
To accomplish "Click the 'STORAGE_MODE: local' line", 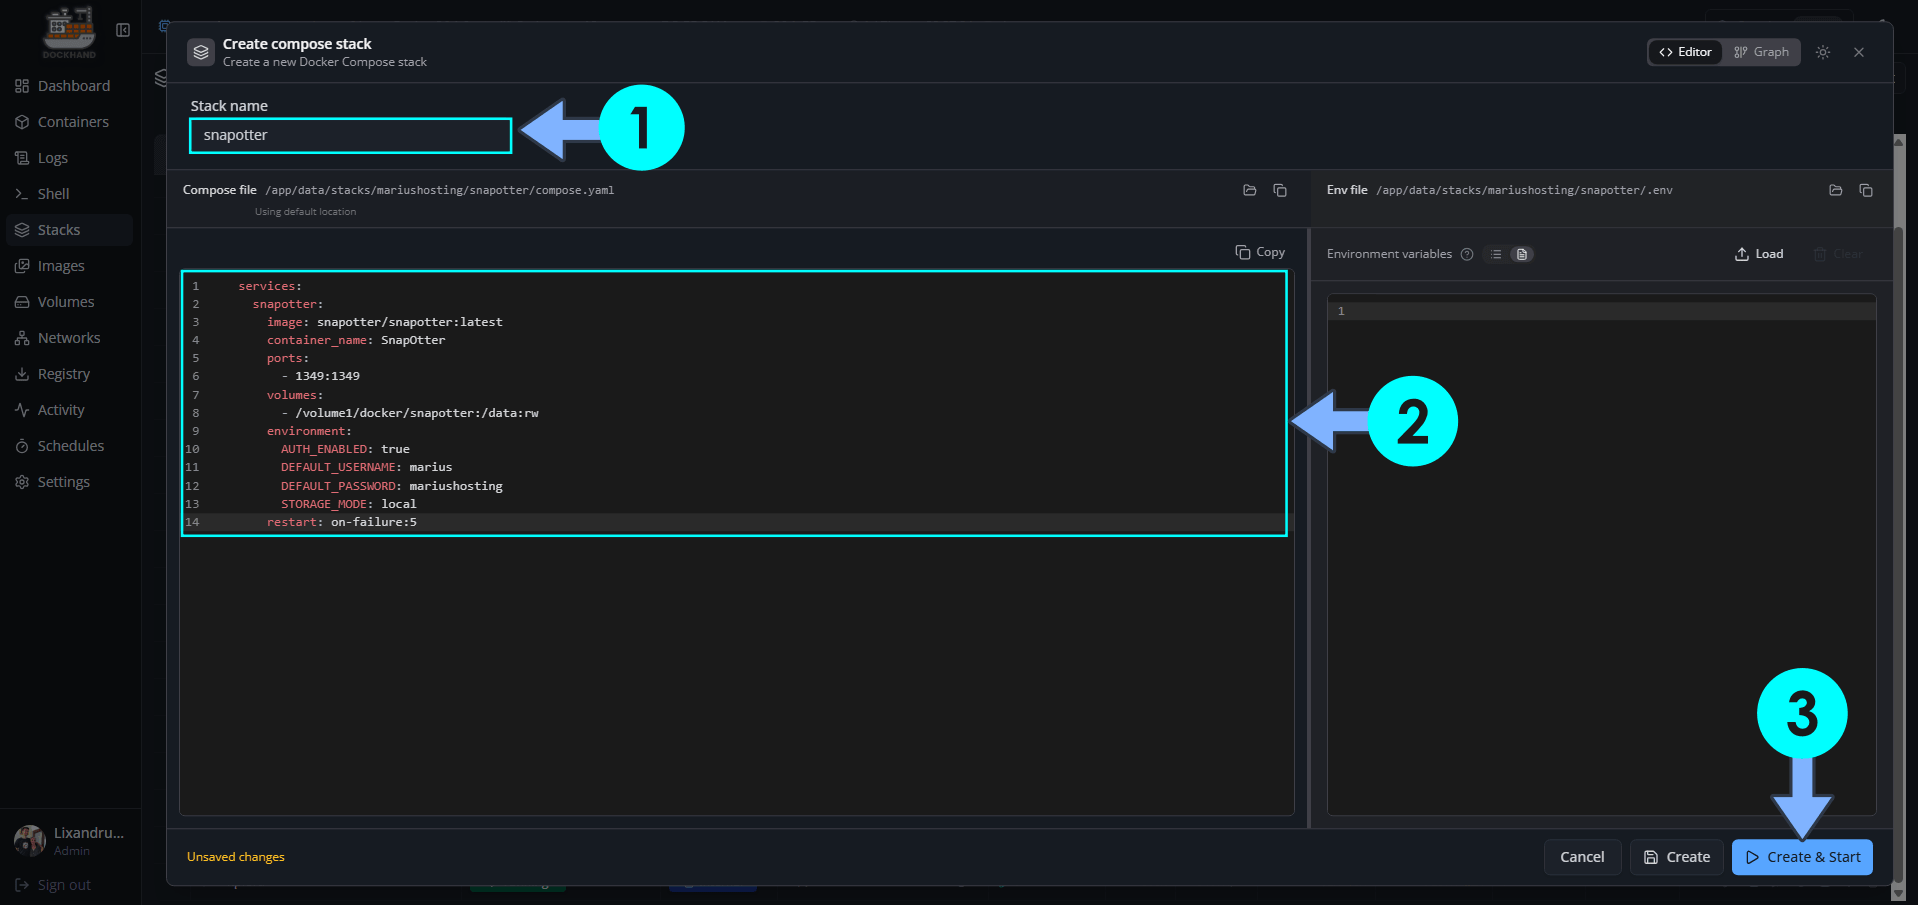I will pos(349,504).
